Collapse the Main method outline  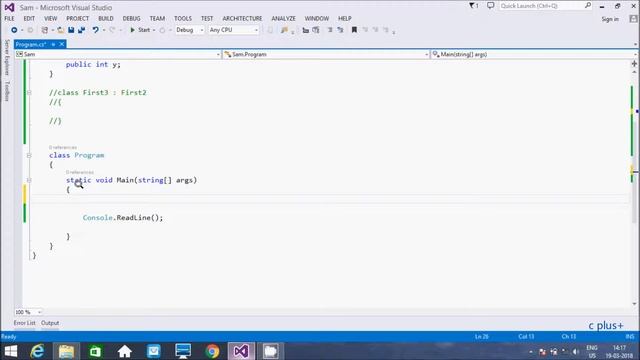pyautogui.click(x=29, y=180)
